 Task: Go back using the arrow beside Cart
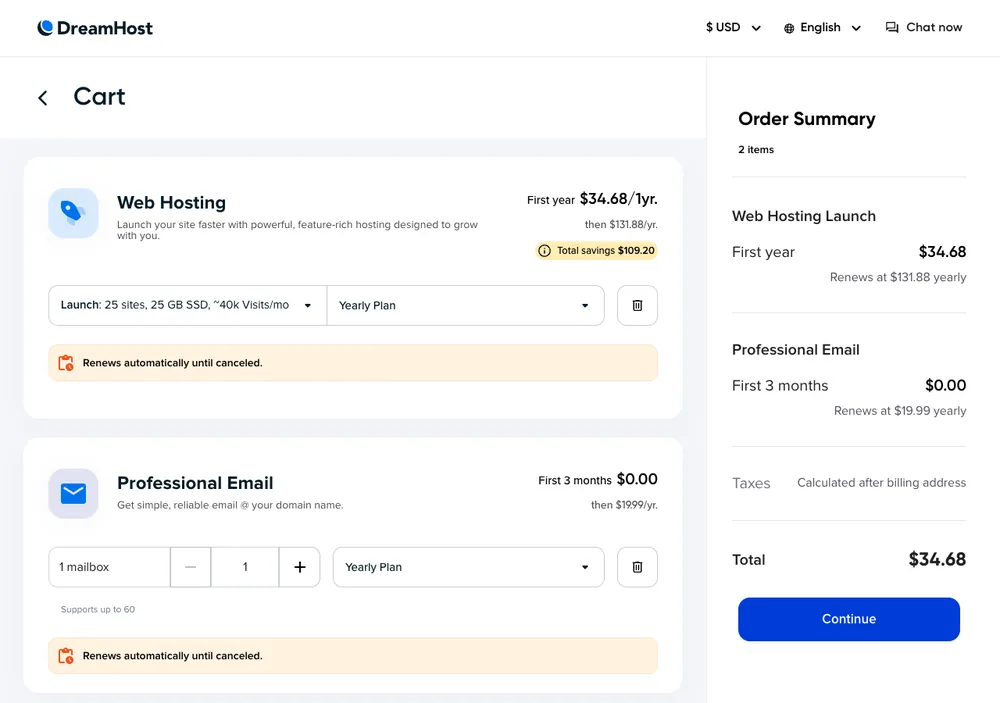[x=43, y=98]
